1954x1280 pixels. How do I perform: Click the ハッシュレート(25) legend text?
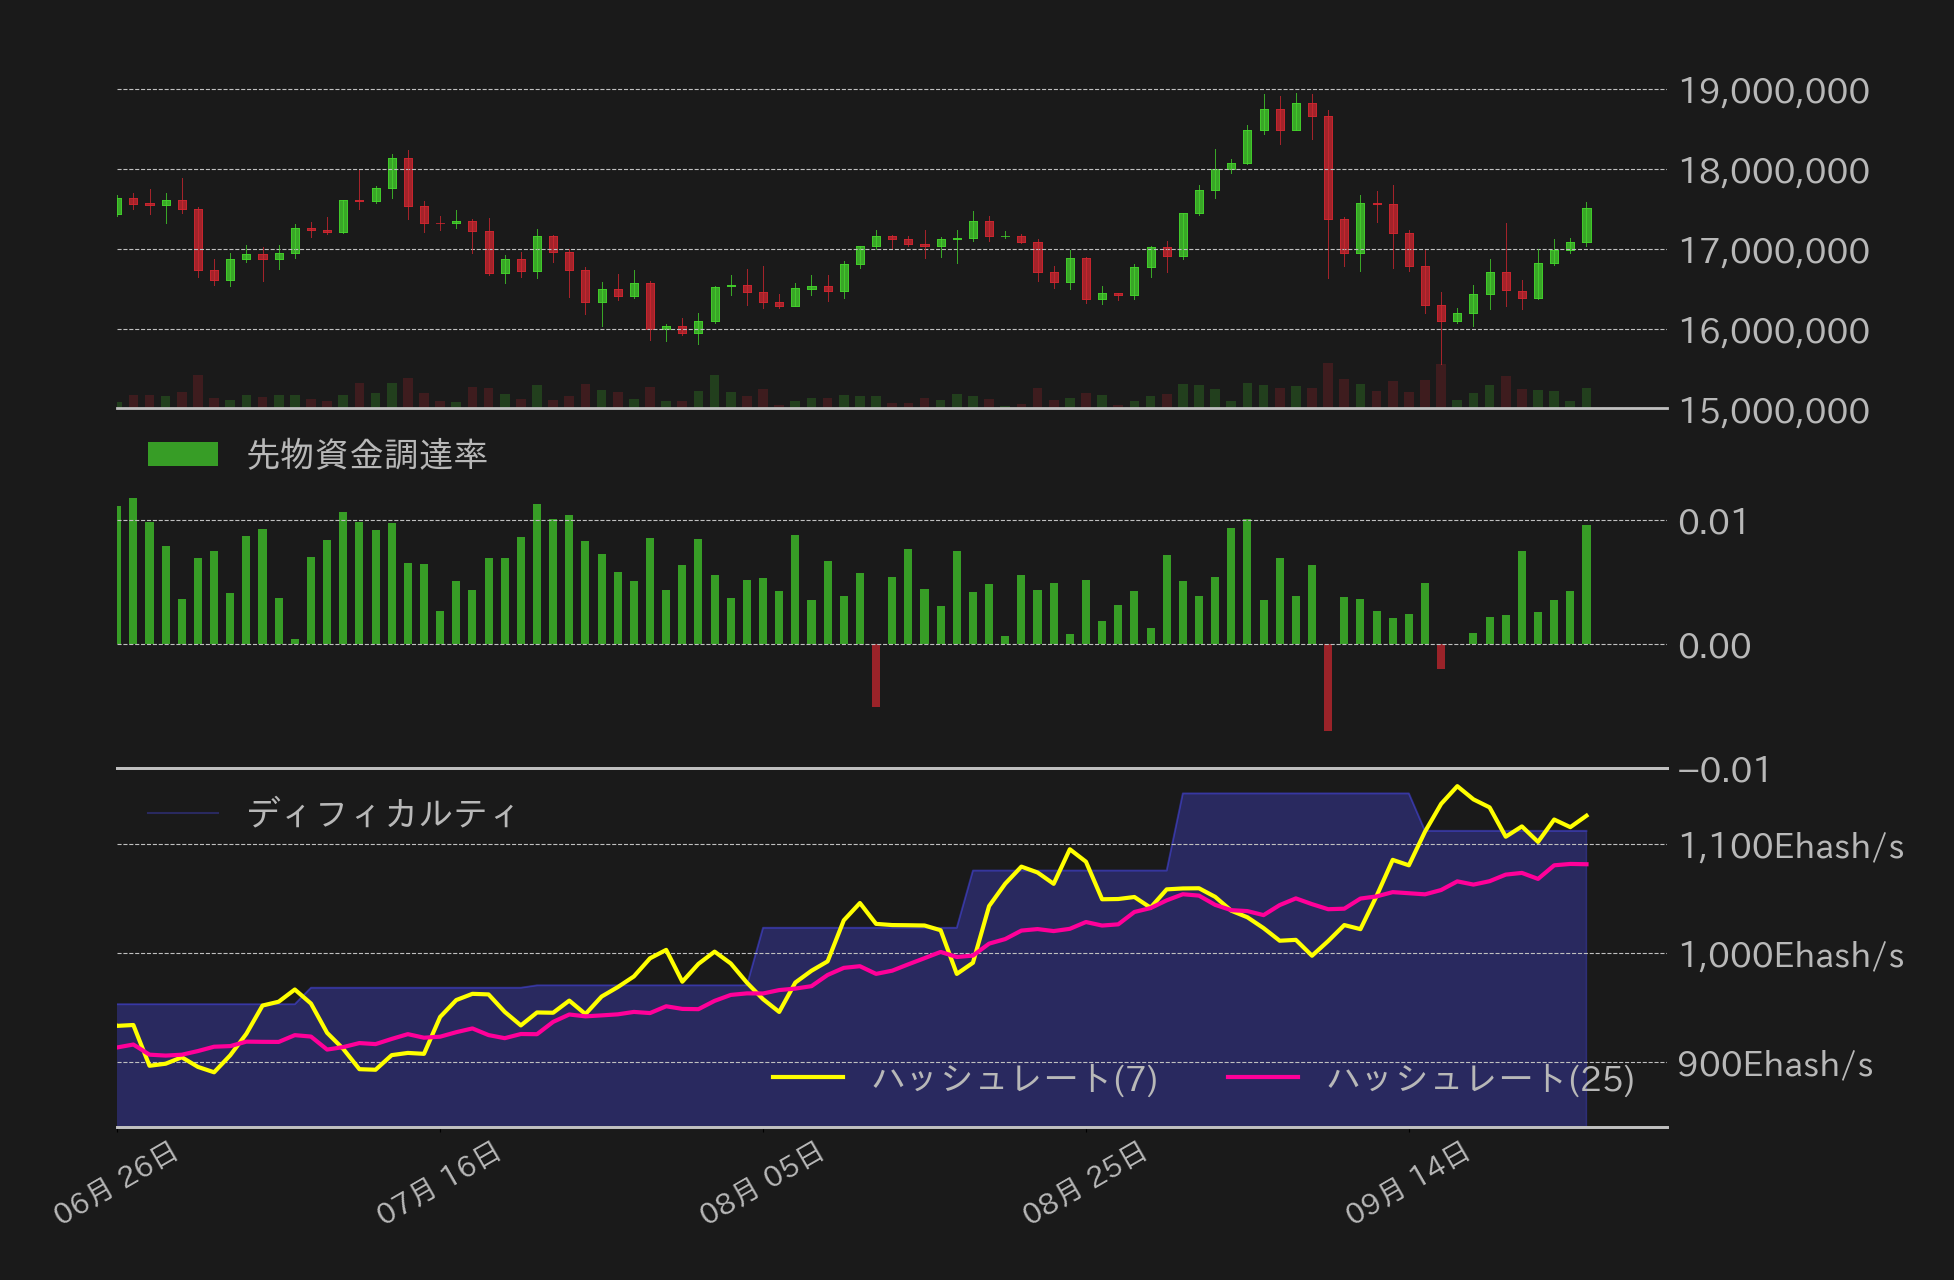click(1480, 1078)
